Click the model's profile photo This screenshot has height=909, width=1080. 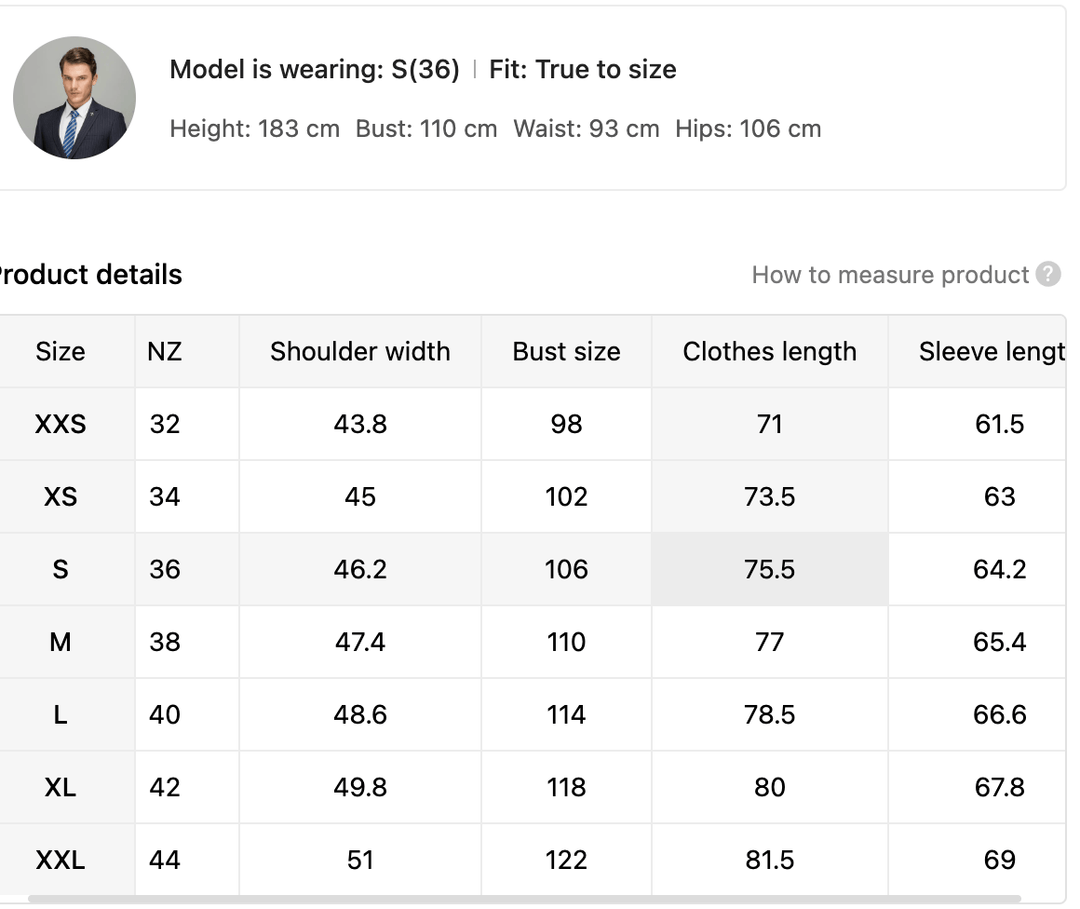tap(74, 98)
